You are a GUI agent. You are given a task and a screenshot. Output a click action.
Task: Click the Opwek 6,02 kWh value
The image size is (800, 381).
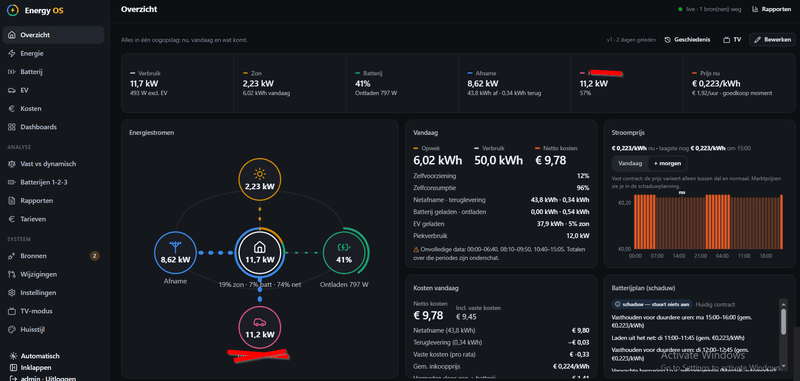coord(437,161)
